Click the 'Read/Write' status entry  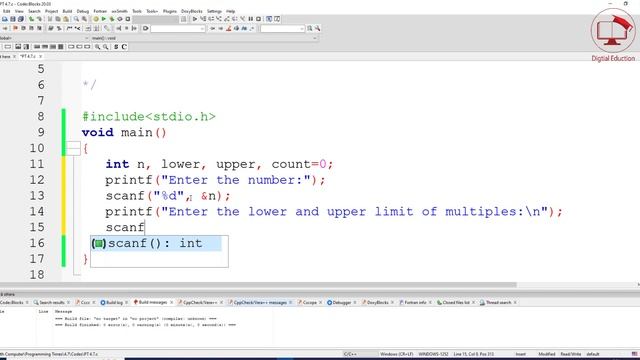(571, 354)
